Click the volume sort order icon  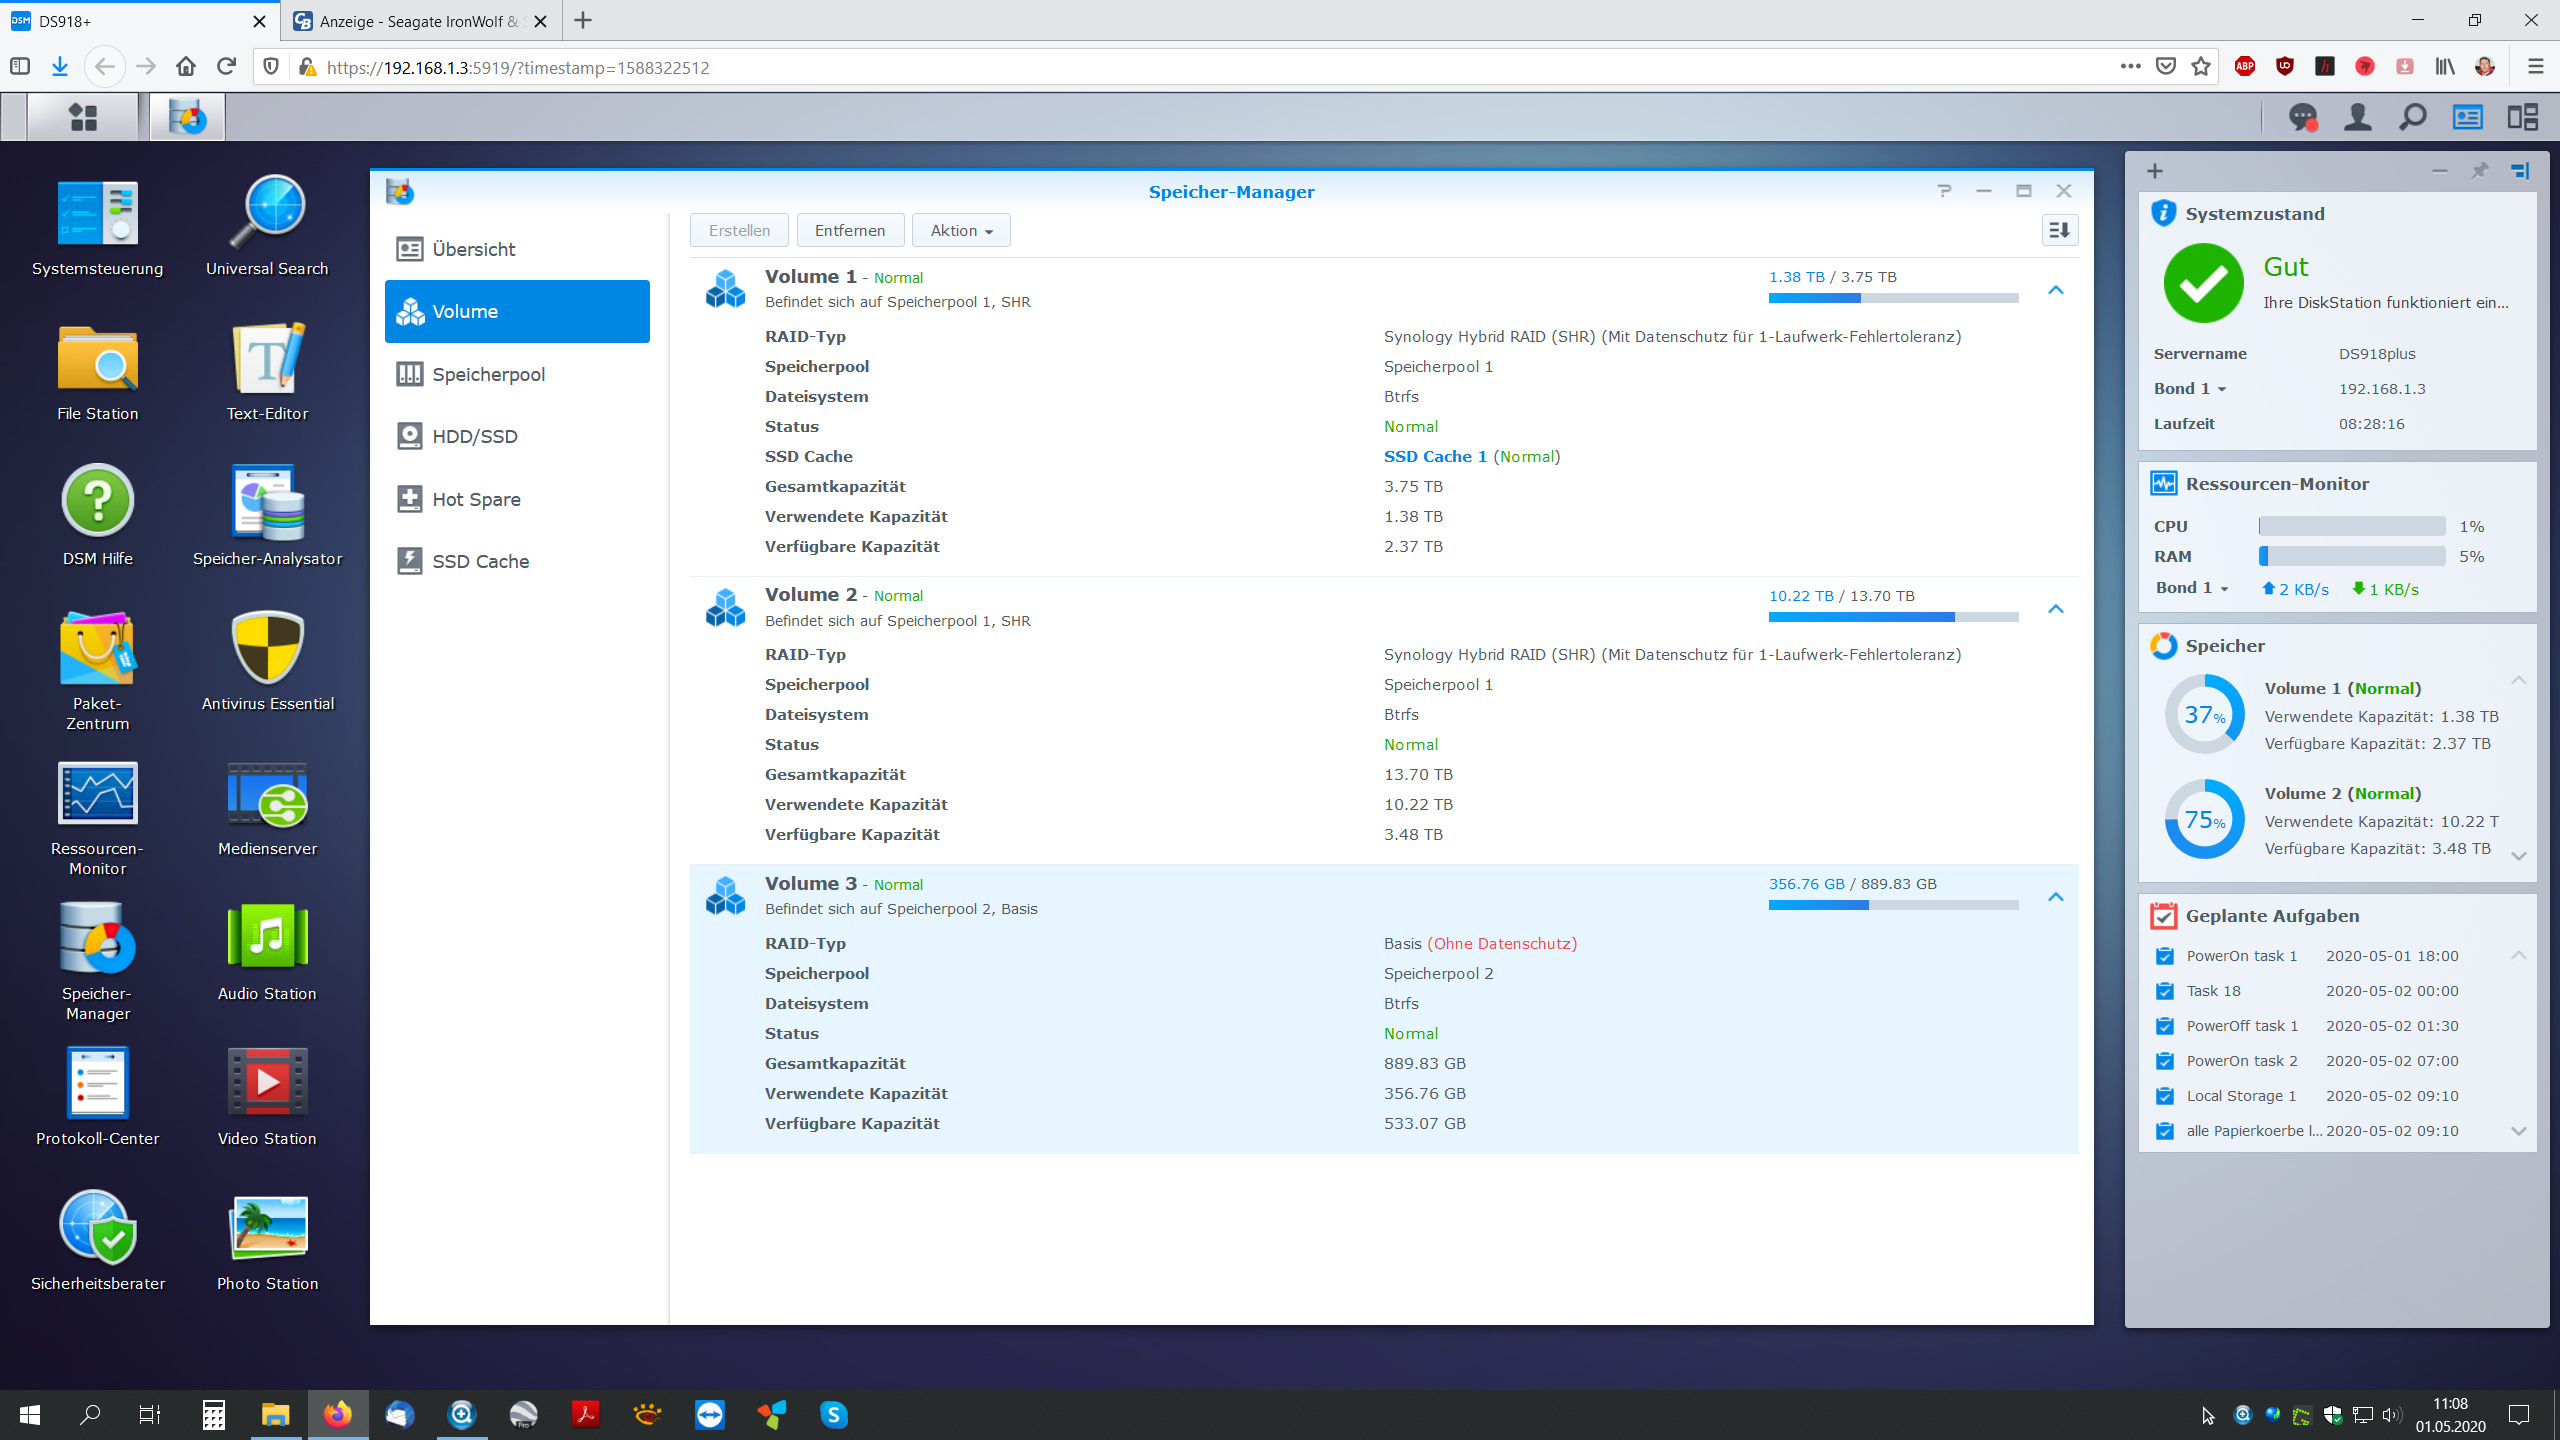click(x=2059, y=231)
